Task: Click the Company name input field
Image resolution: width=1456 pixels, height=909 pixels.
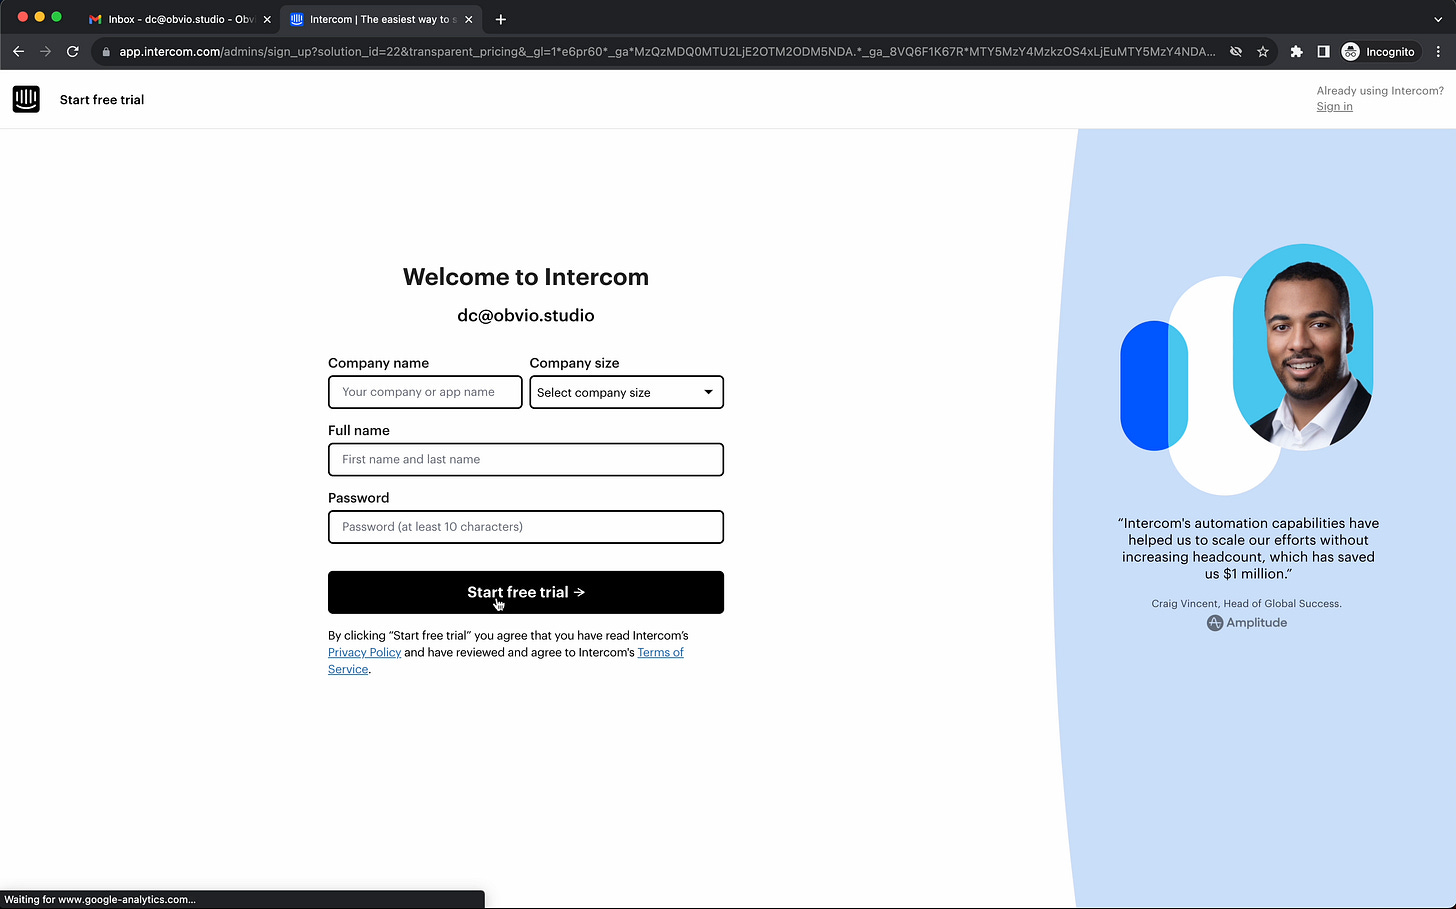Action: click(425, 392)
